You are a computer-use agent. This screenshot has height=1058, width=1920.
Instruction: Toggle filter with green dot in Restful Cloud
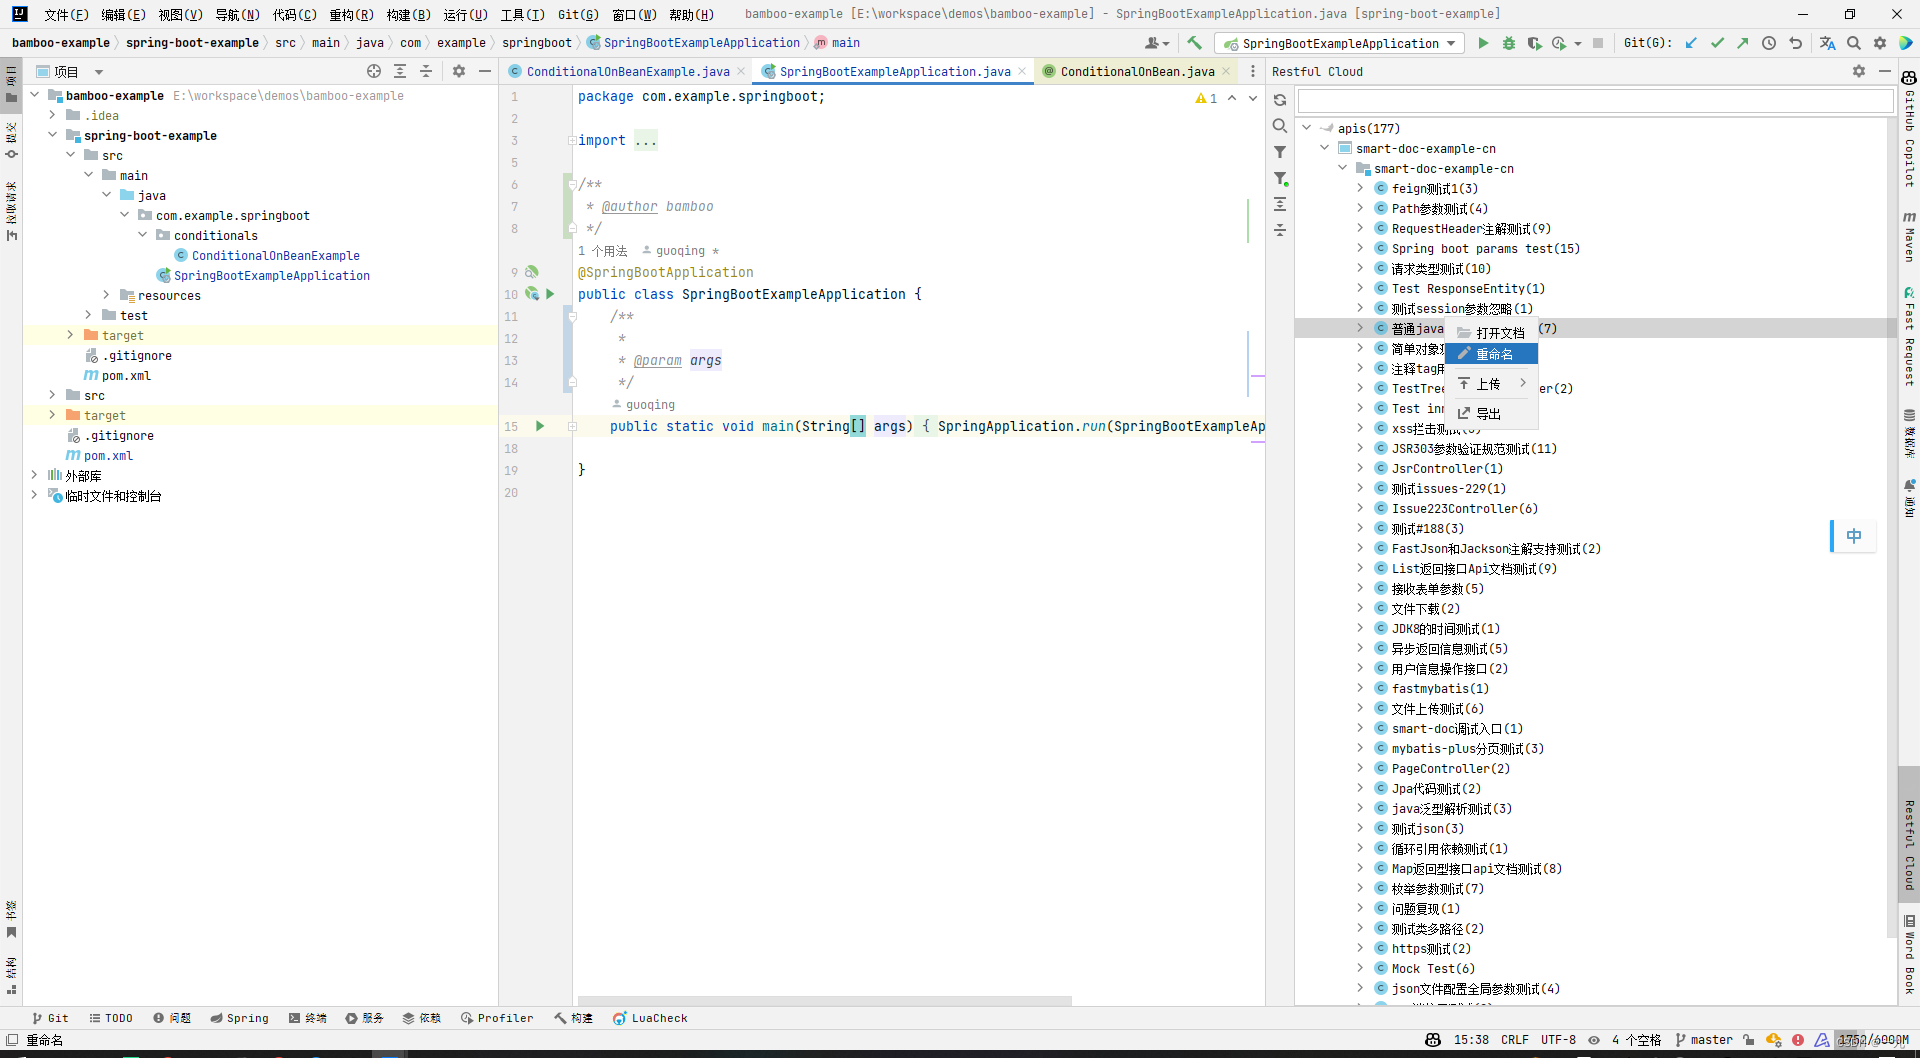coord(1280,178)
